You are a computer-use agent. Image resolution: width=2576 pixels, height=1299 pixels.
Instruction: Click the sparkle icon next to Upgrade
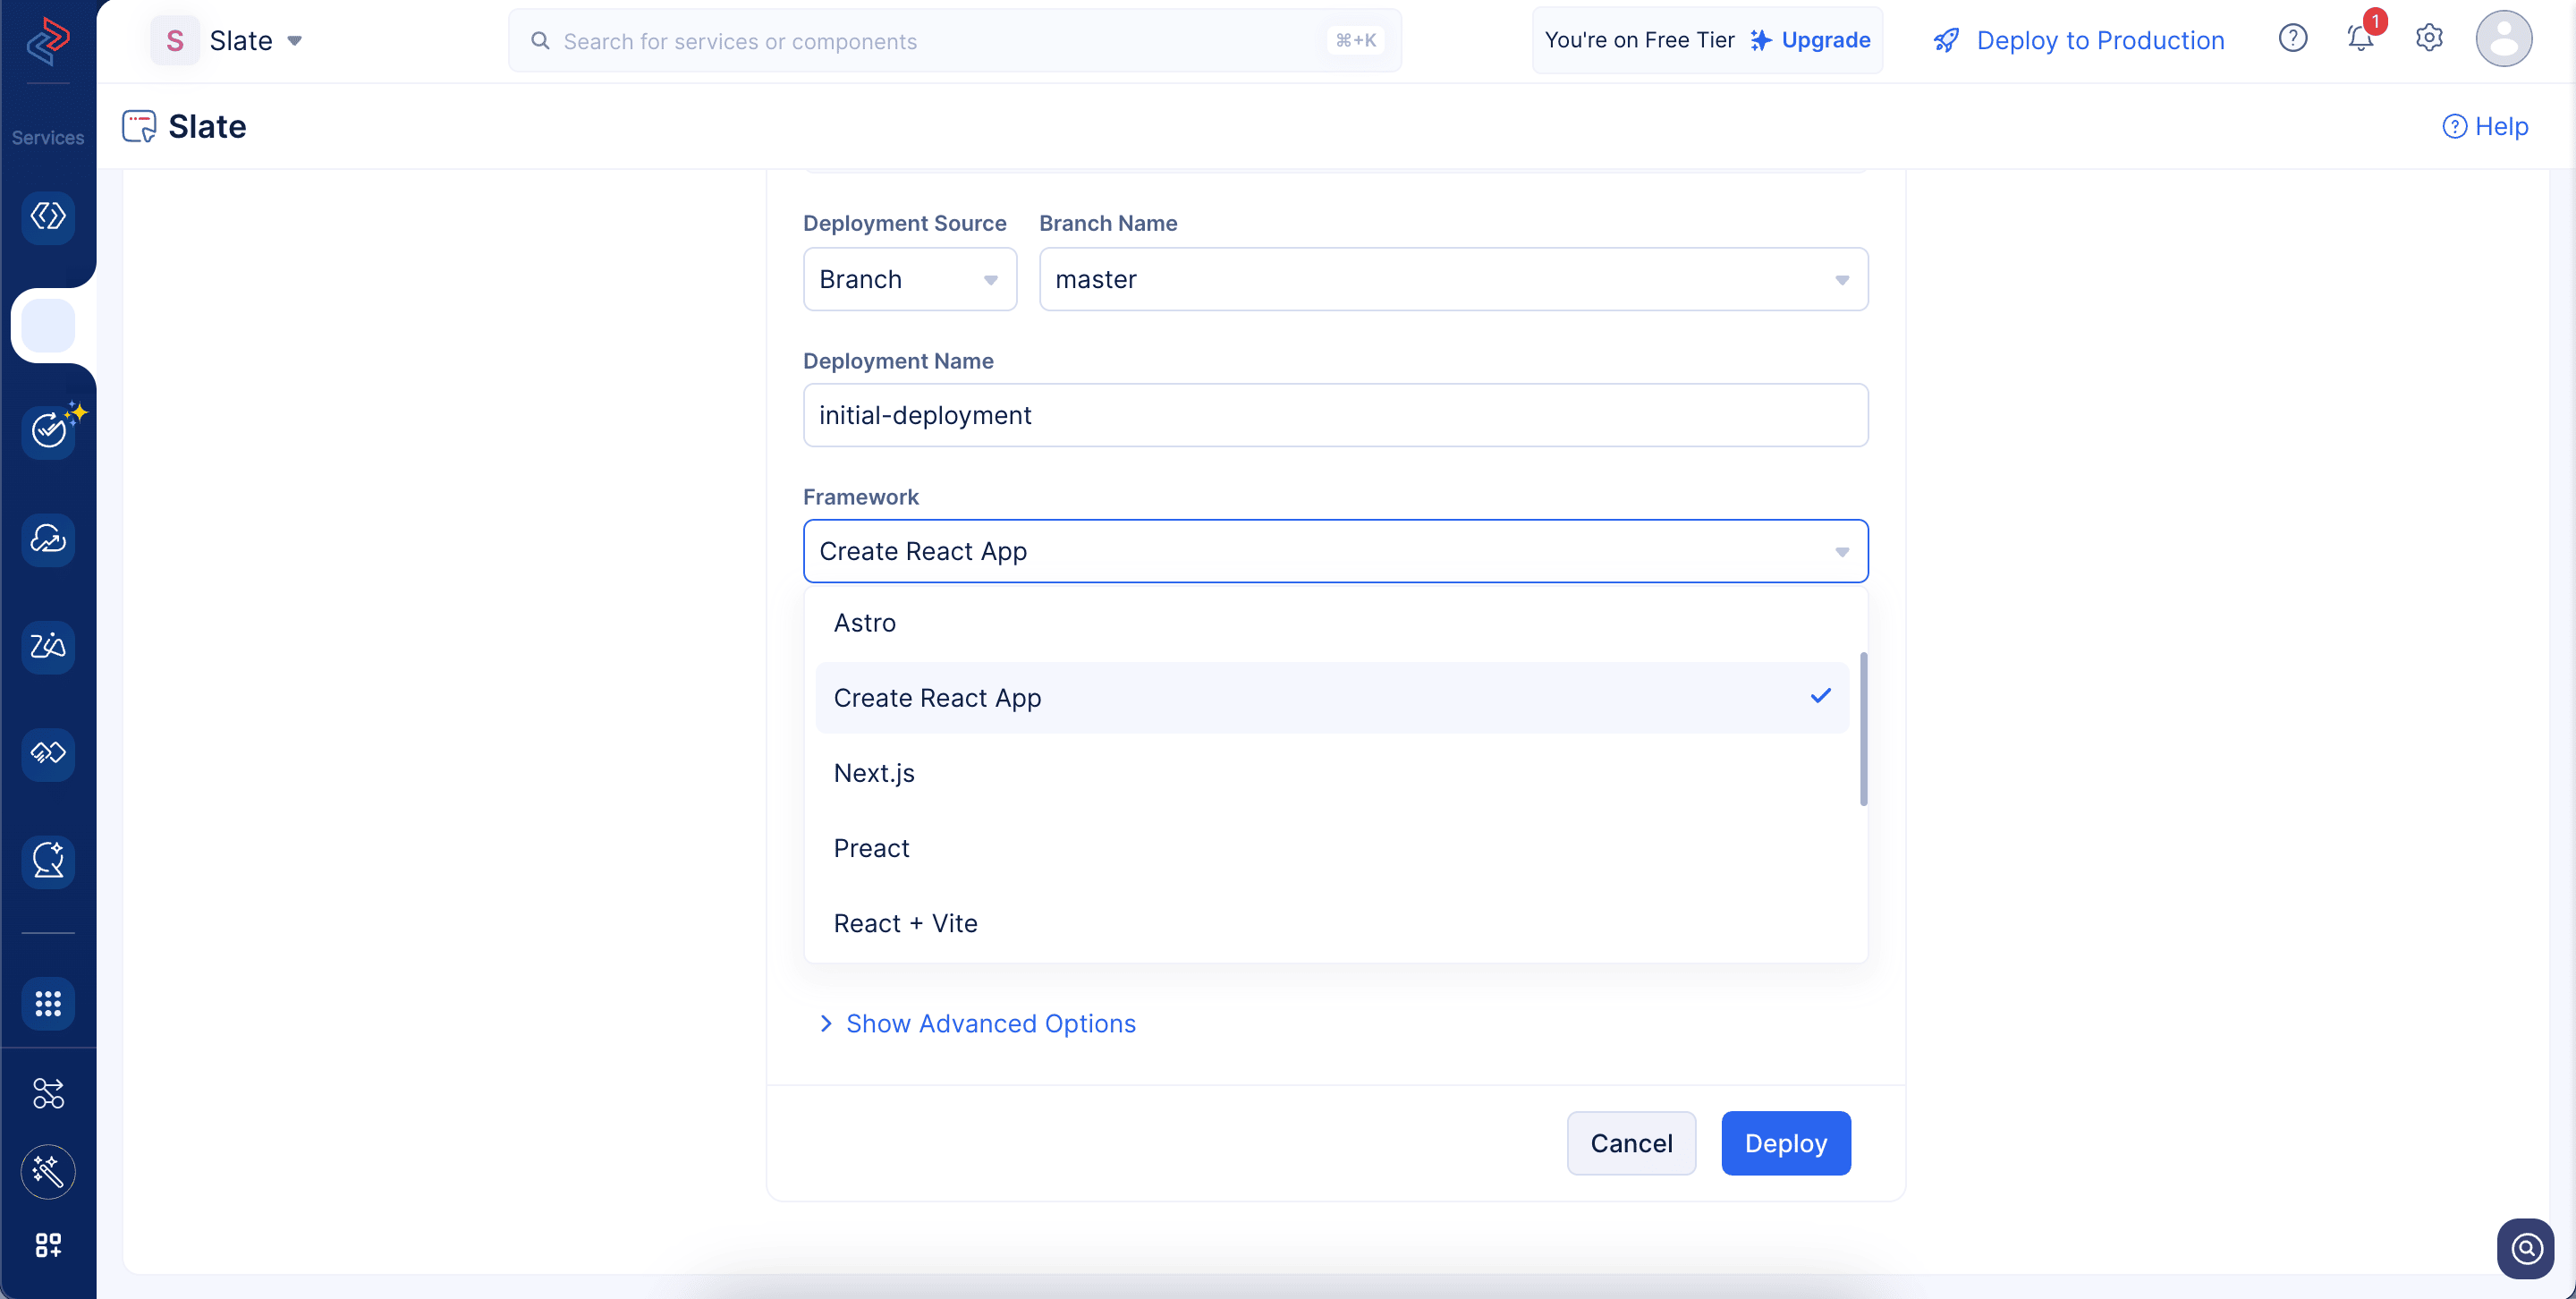pyautogui.click(x=1761, y=40)
